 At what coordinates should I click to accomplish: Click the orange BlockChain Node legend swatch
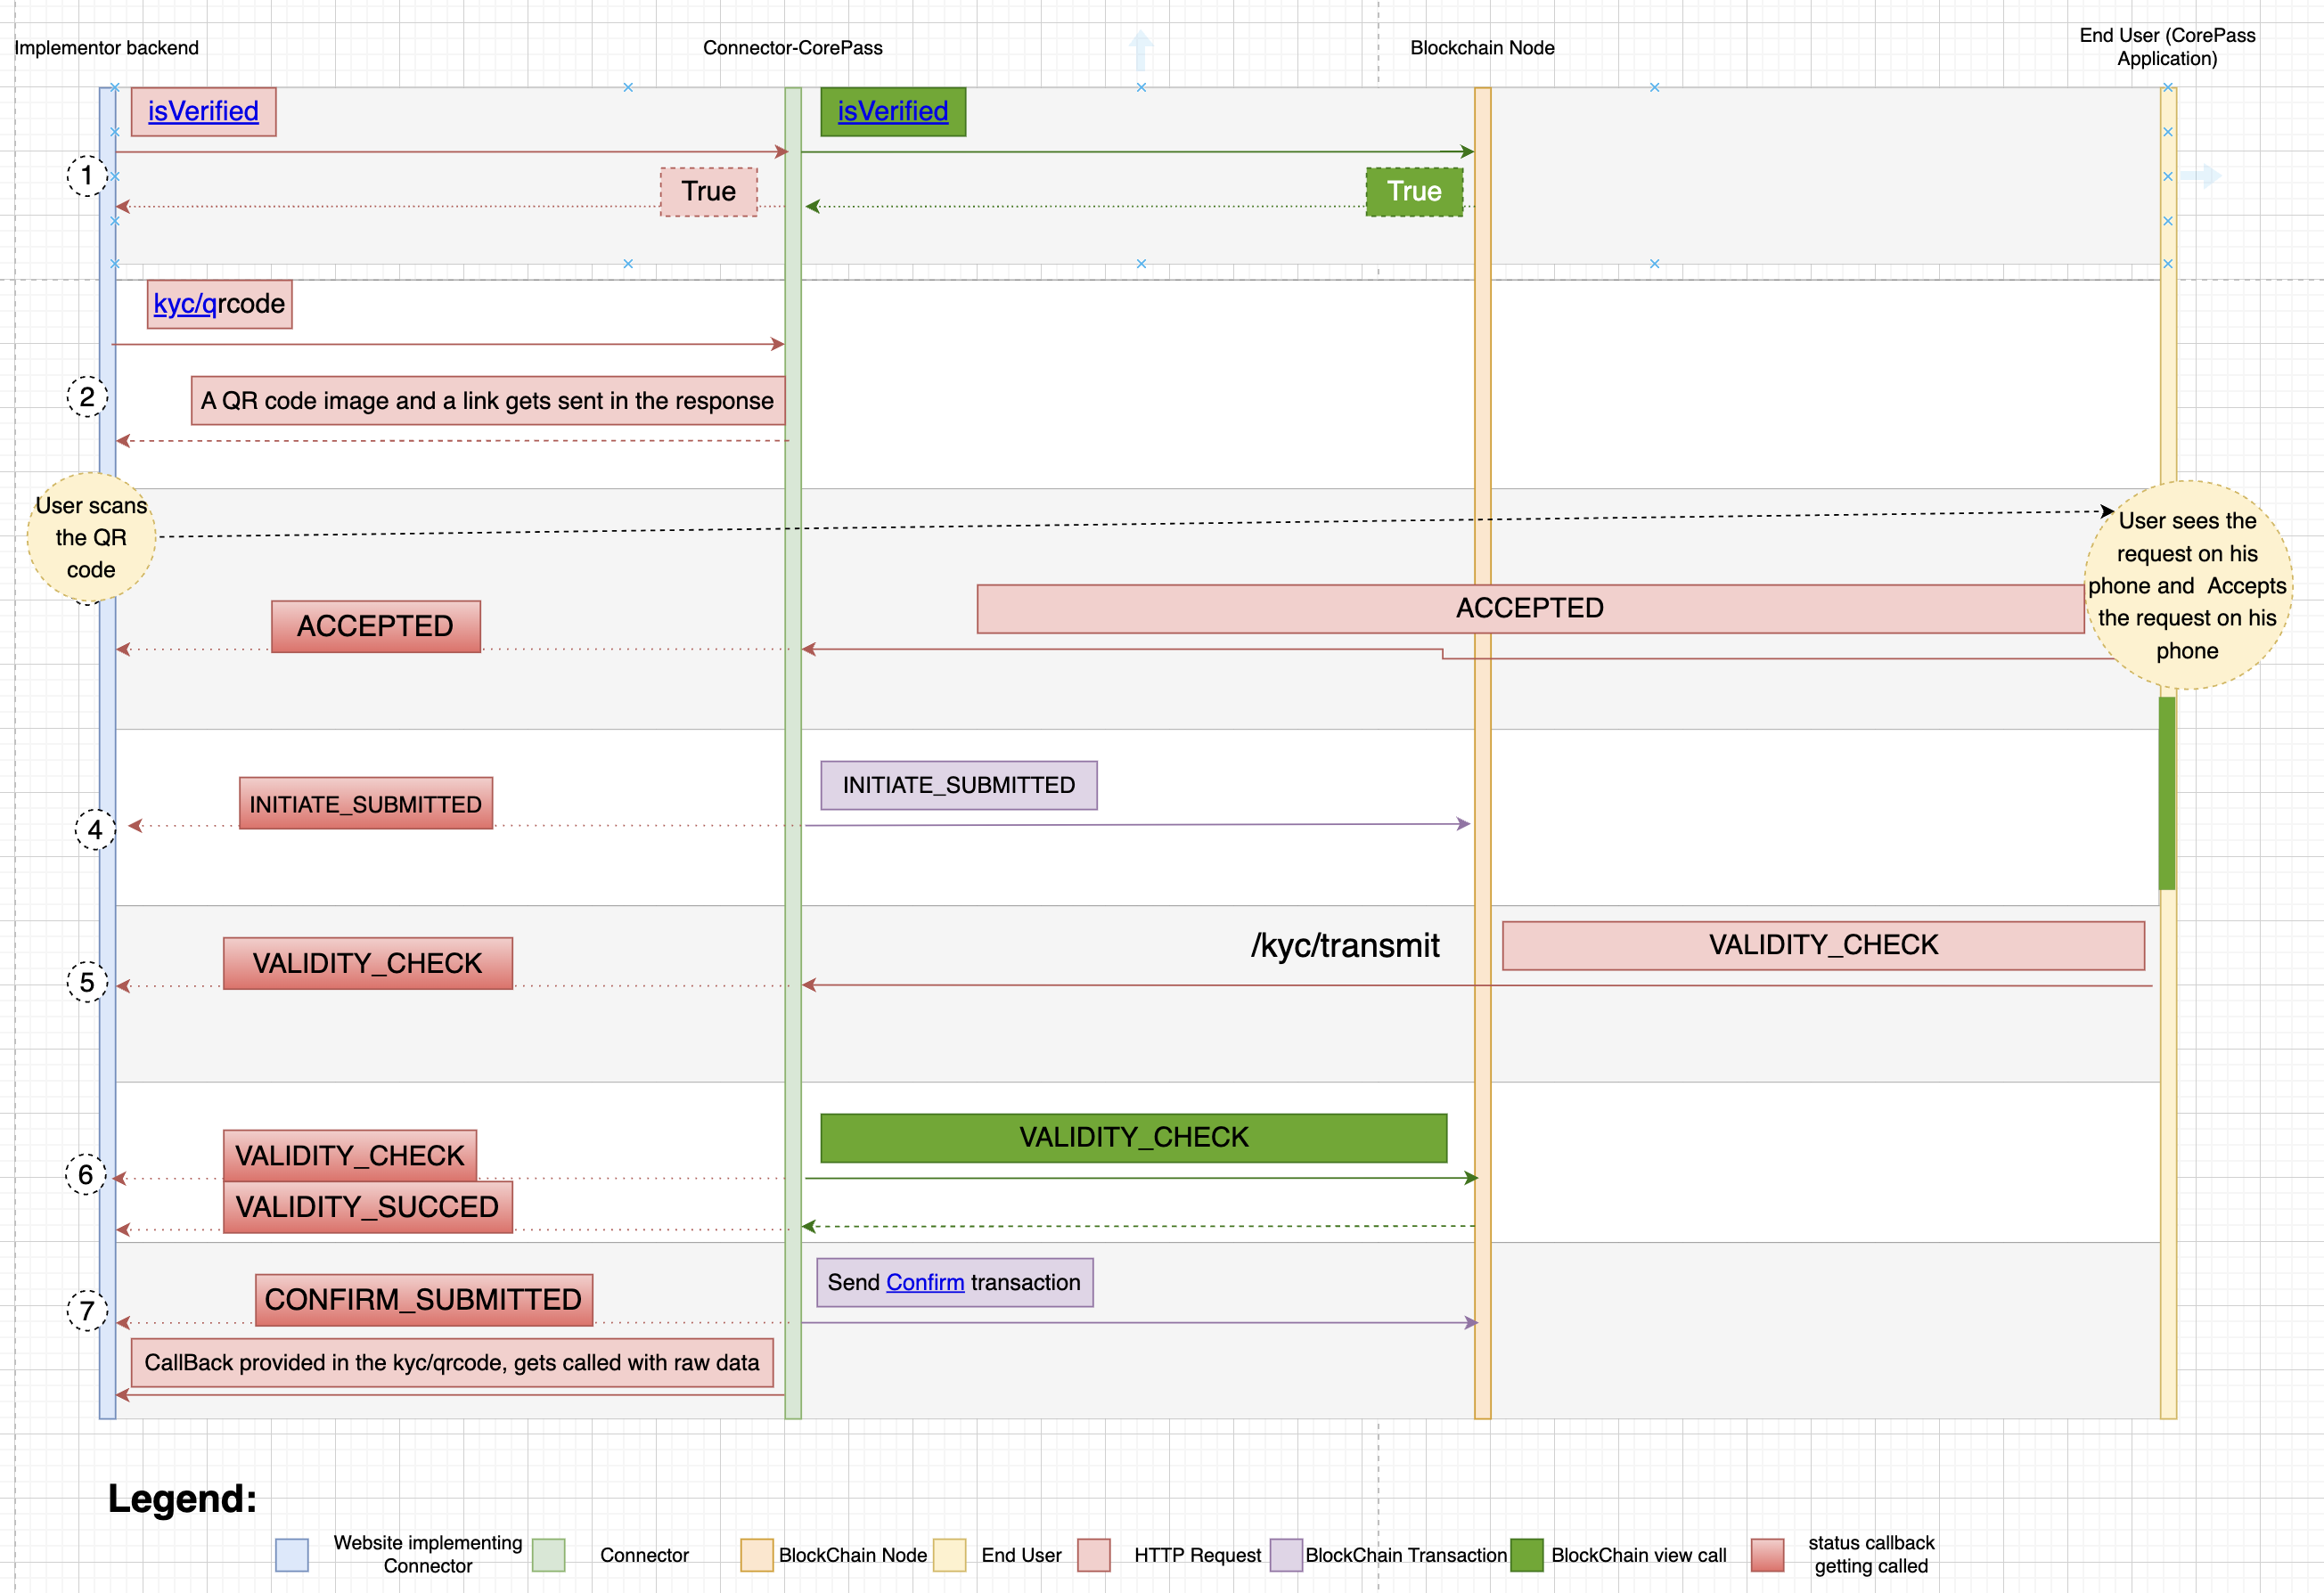757,1555
